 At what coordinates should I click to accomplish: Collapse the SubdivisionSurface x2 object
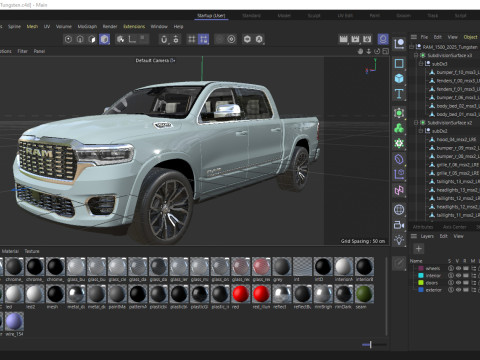tap(416, 123)
